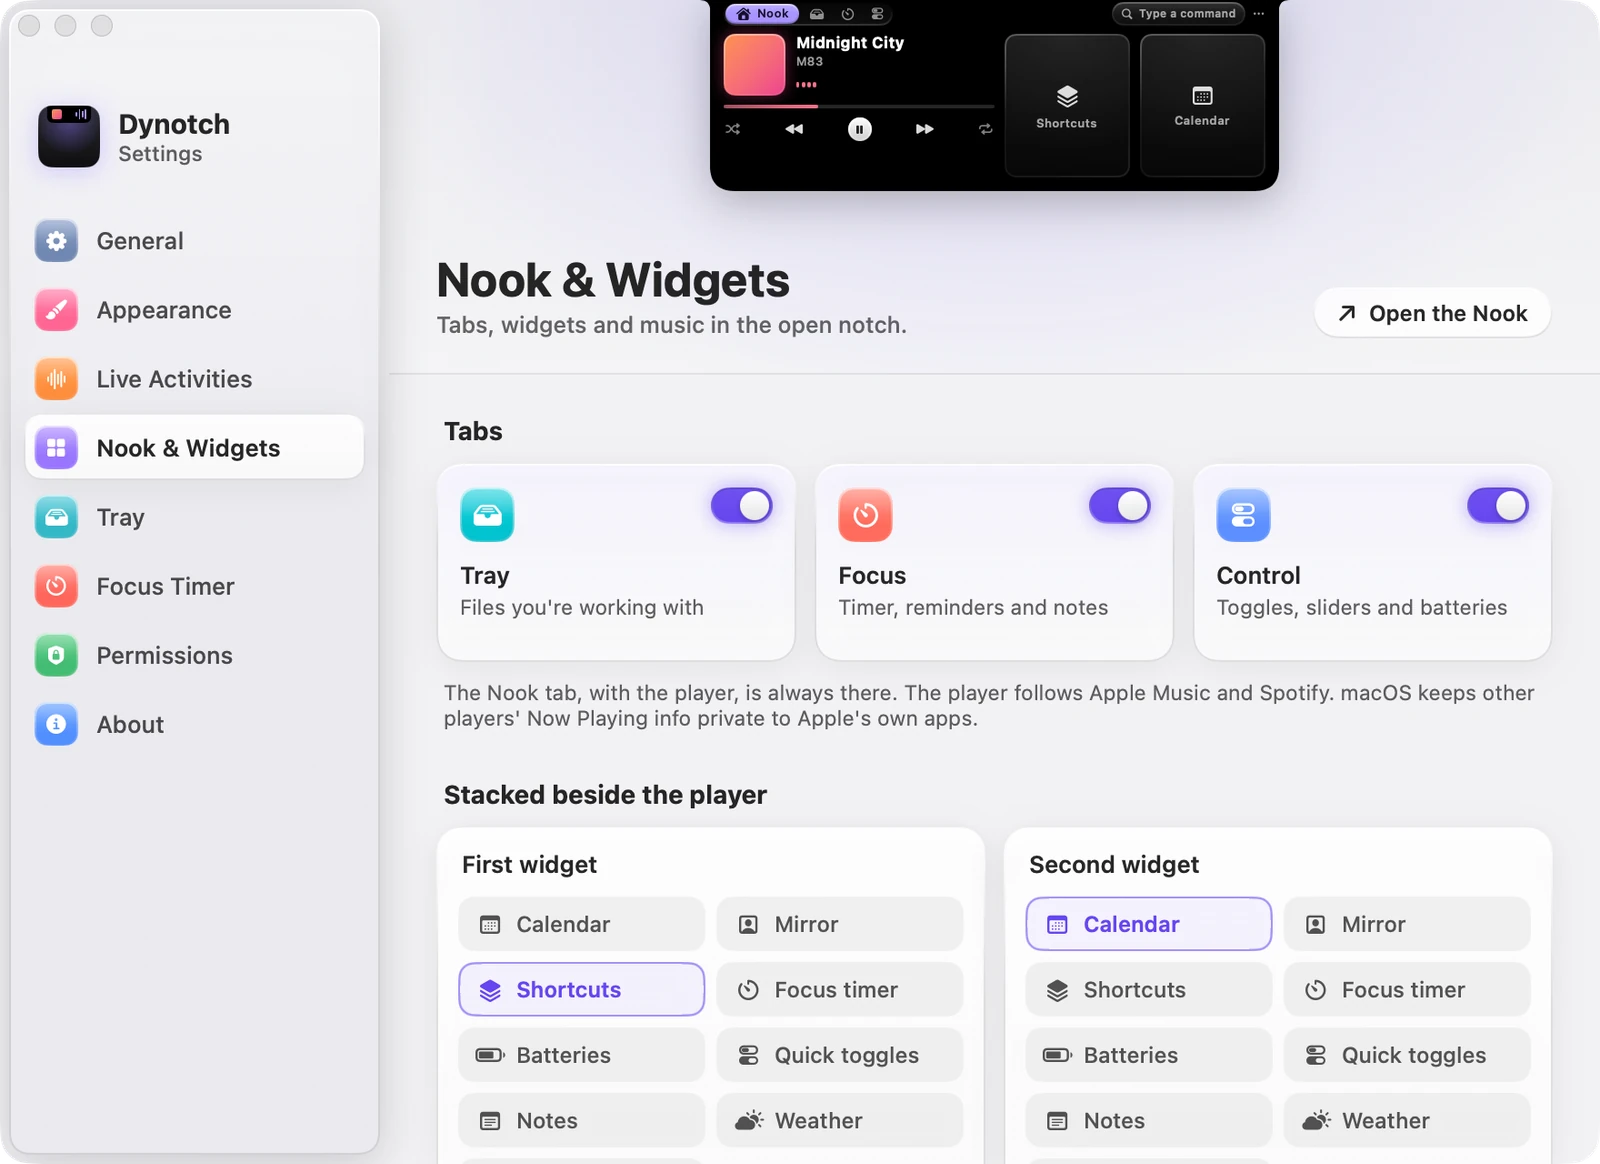
Task: Skip to the next track
Action: 925,129
